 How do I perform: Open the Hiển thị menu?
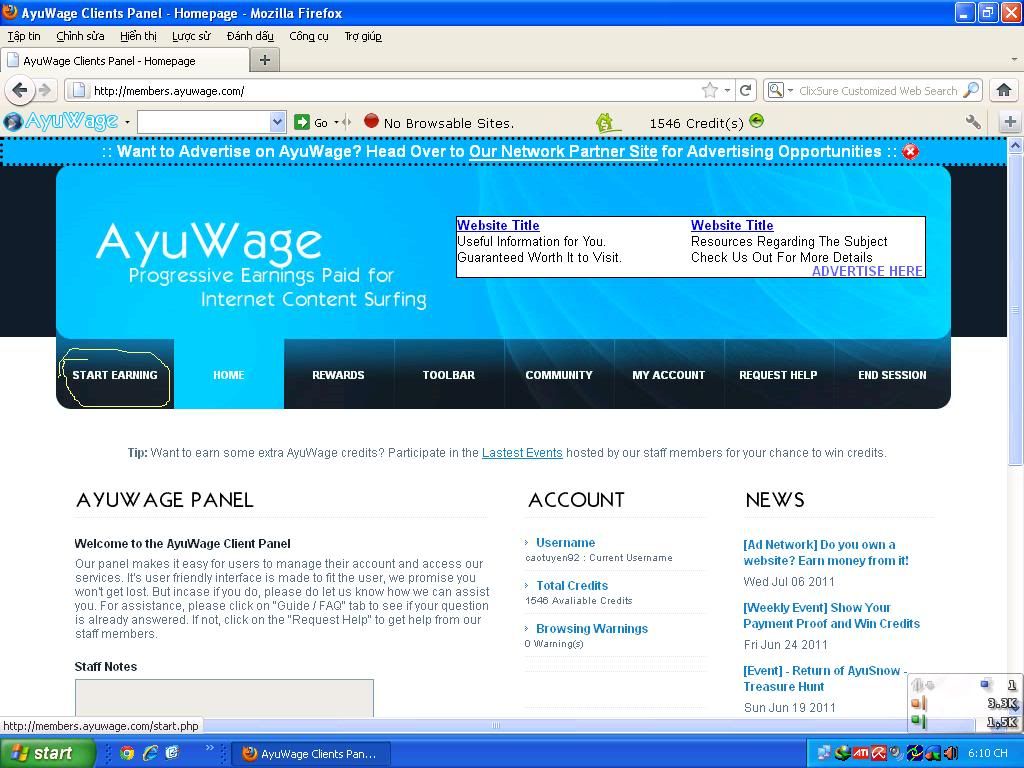pyautogui.click(x=138, y=36)
